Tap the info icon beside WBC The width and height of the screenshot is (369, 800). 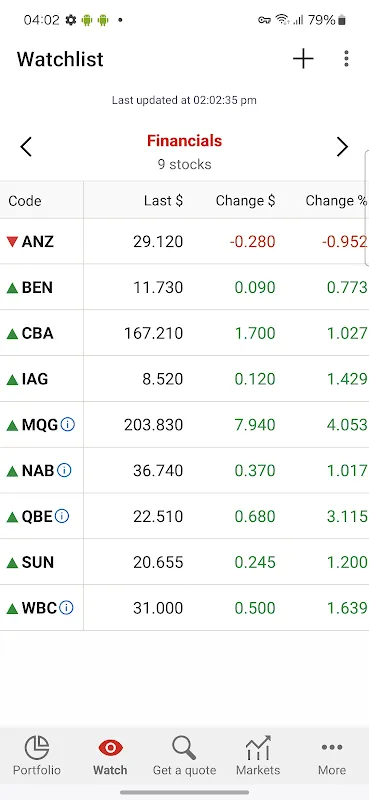(x=66, y=608)
